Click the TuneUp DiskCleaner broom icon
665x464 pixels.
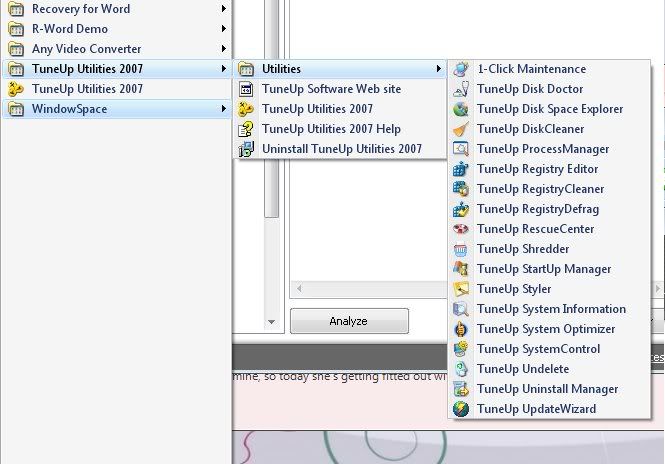[461, 129]
